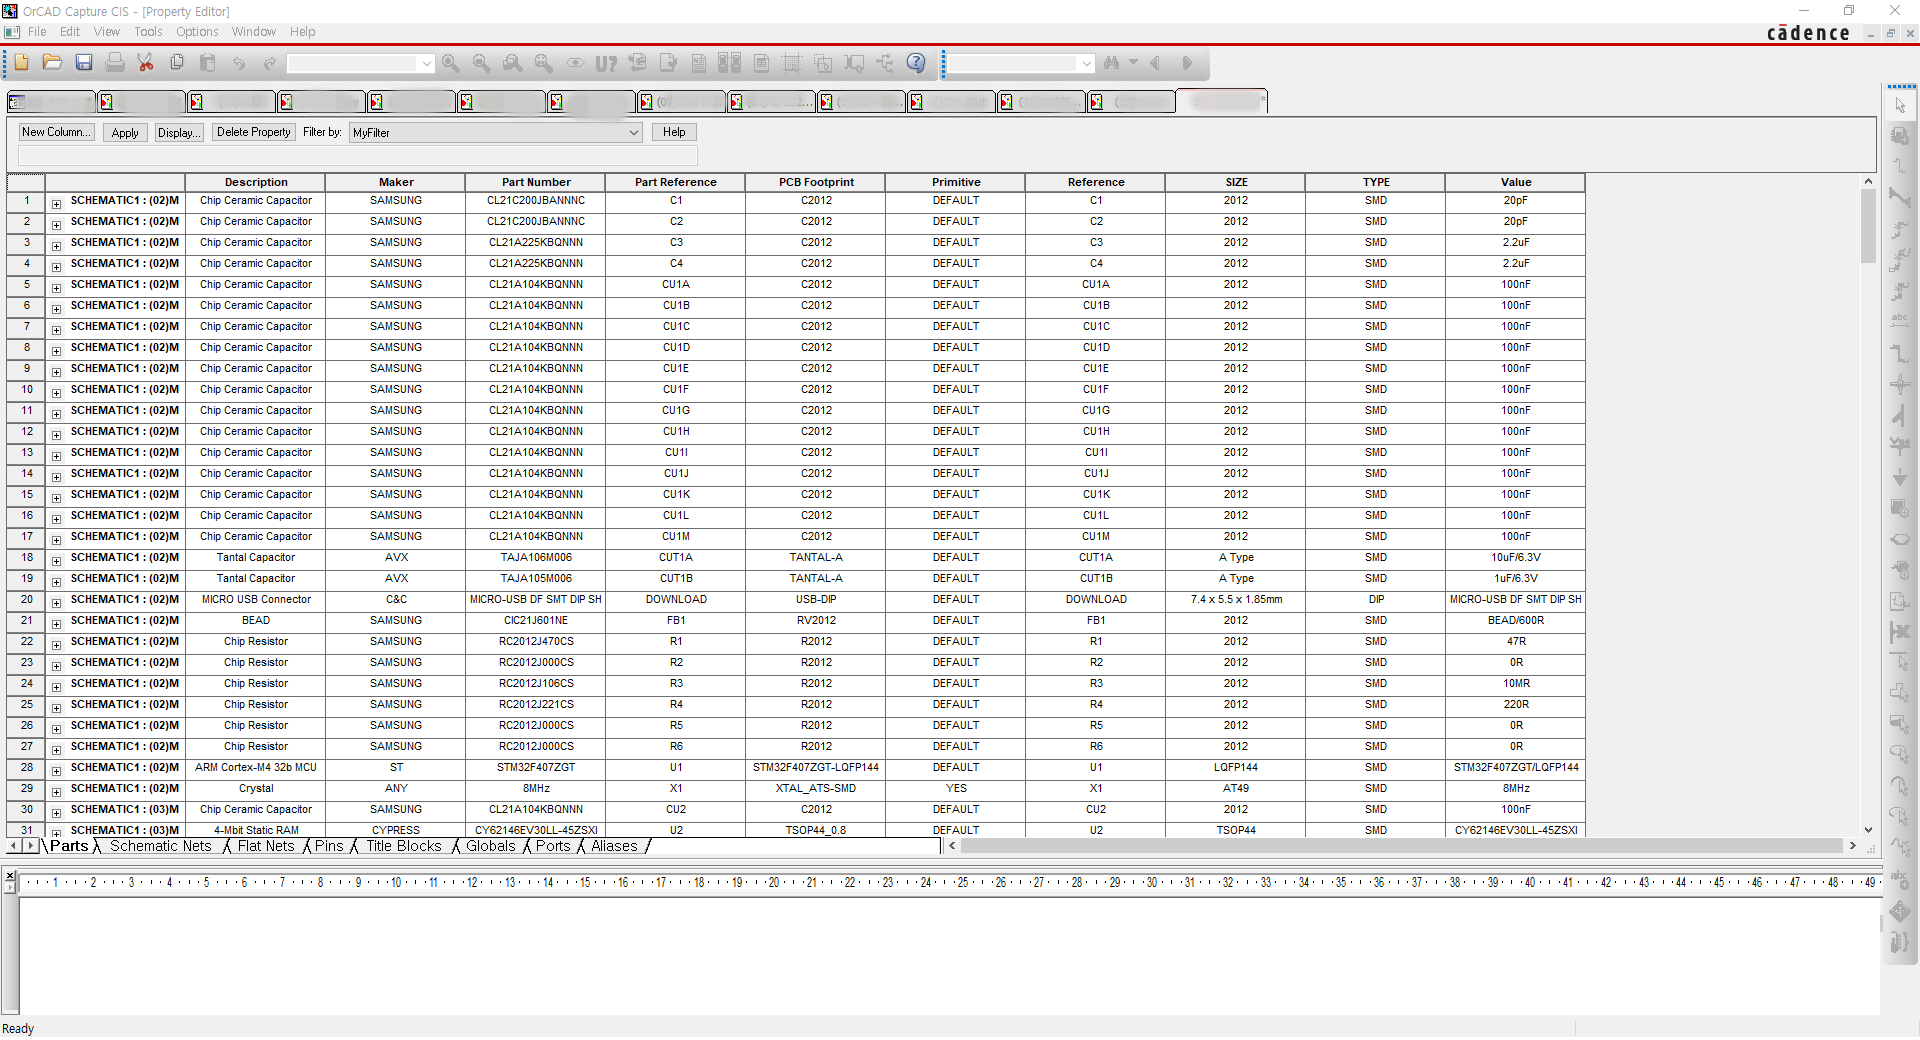Pick the Place Net Alias (abc) tool
Screen dimensions: 1920x1040
[x=1900, y=322]
